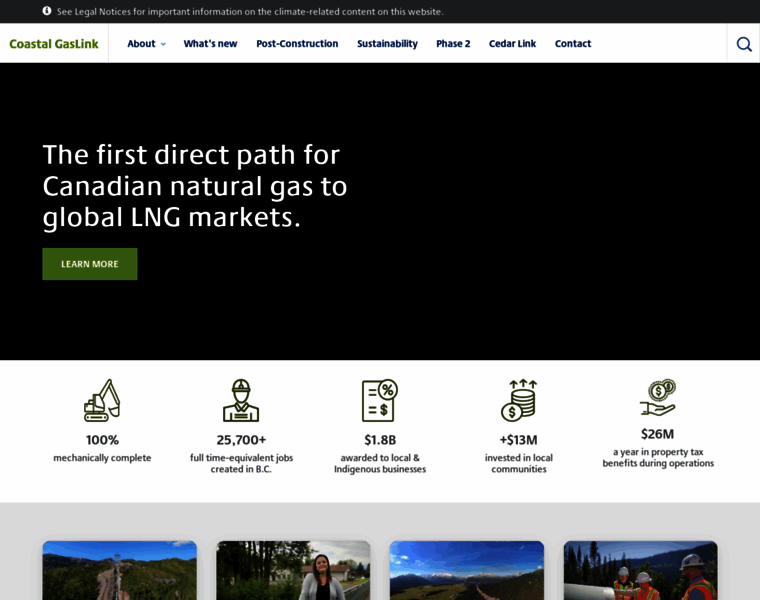Image resolution: width=760 pixels, height=600 pixels.
Task: Open the Phase 2 page
Action: 453,44
